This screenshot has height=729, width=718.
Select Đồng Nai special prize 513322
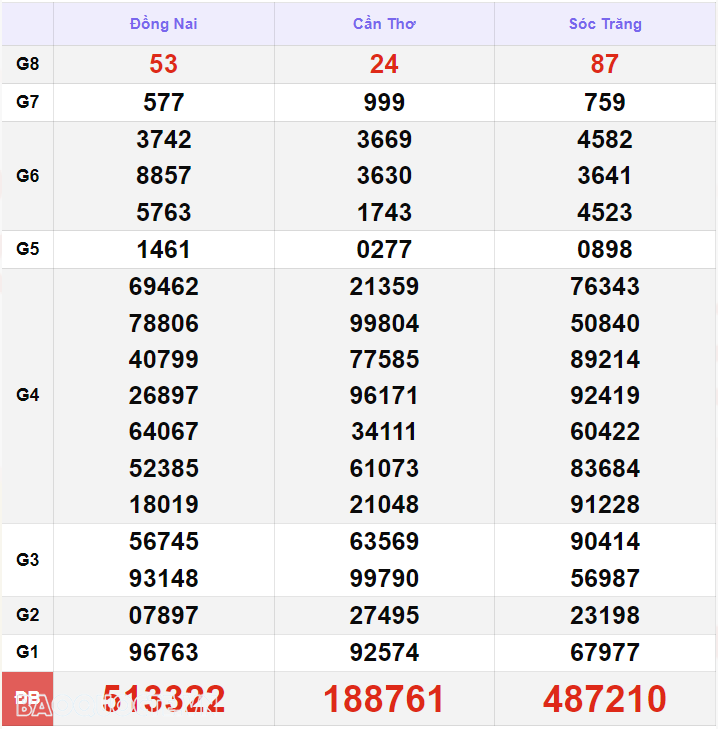(x=163, y=699)
